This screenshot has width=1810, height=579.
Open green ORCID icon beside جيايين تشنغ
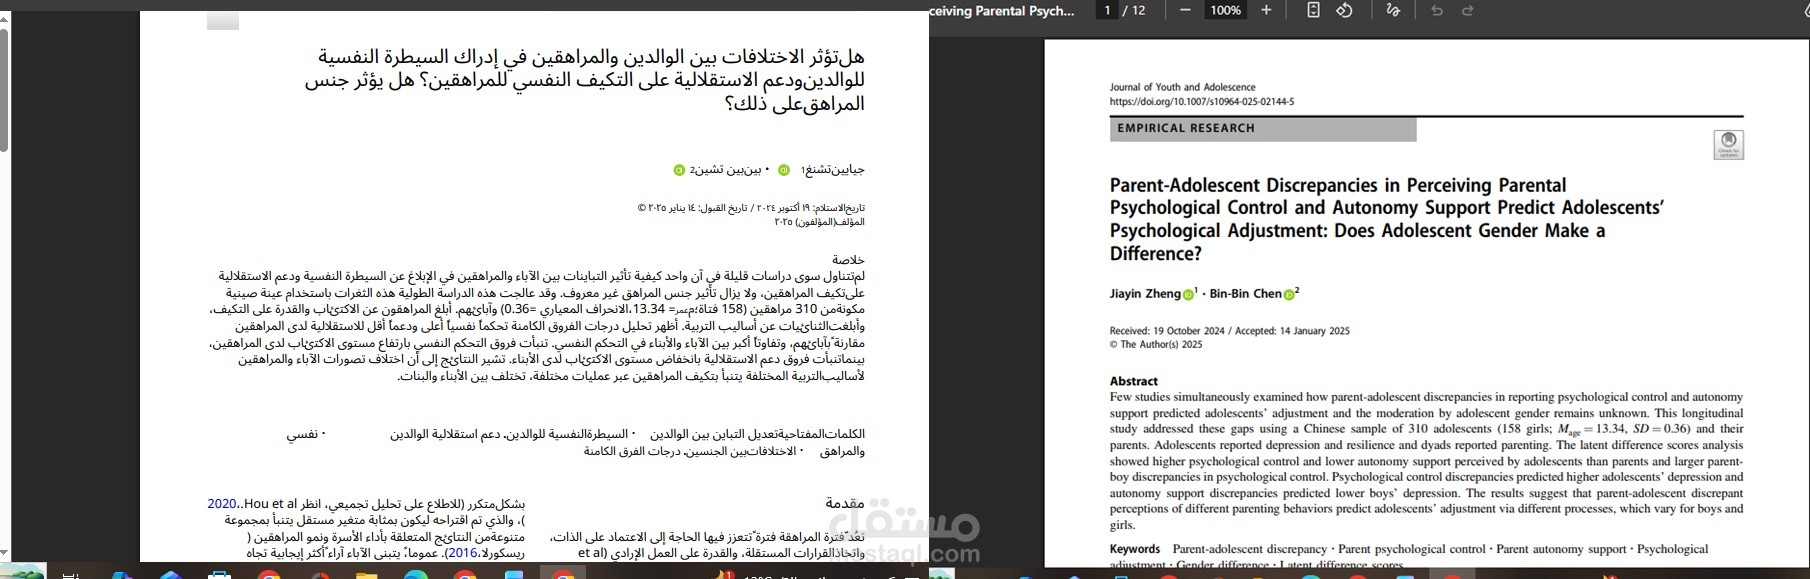[x=784, y=170]
